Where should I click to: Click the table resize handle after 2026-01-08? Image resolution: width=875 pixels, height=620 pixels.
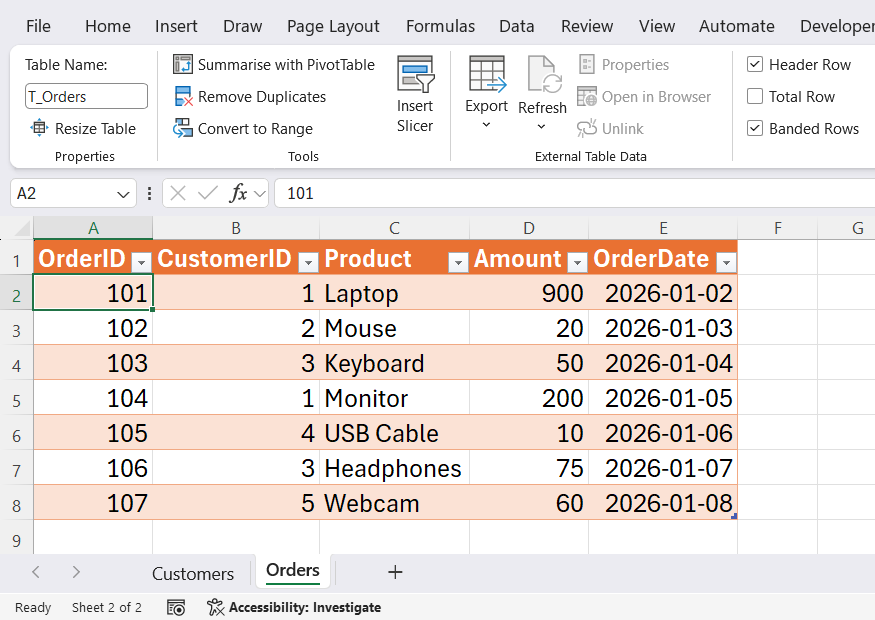tap(734, 516)
